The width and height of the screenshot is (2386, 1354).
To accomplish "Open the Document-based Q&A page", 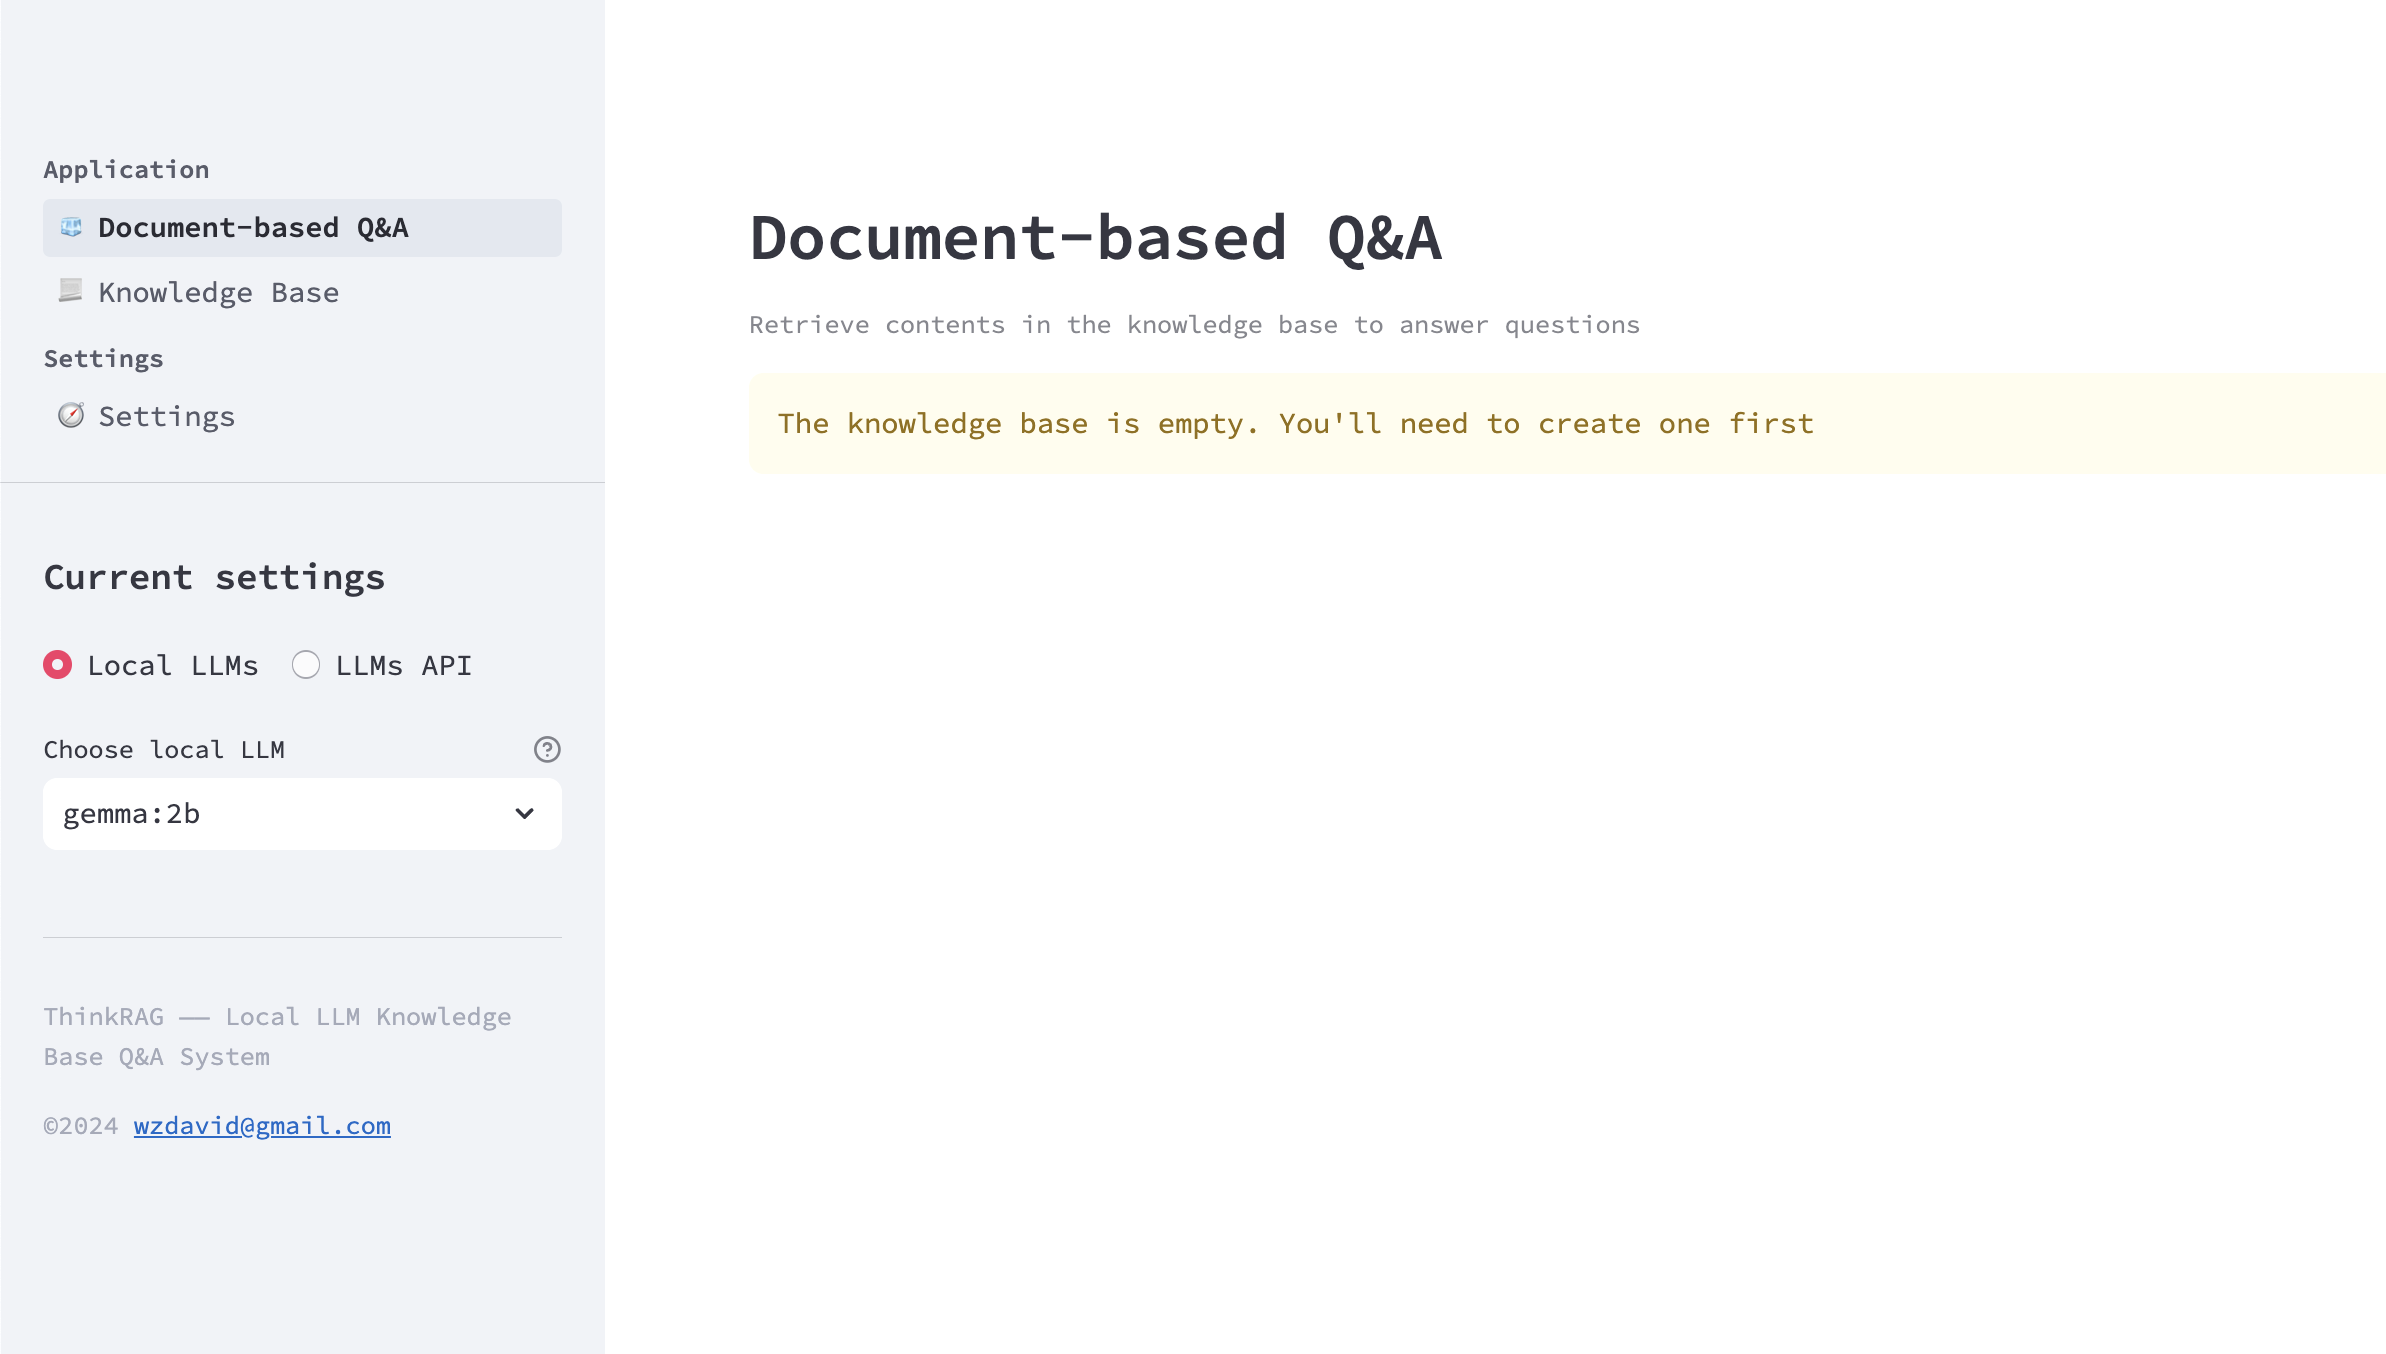I will pos(302,228).
